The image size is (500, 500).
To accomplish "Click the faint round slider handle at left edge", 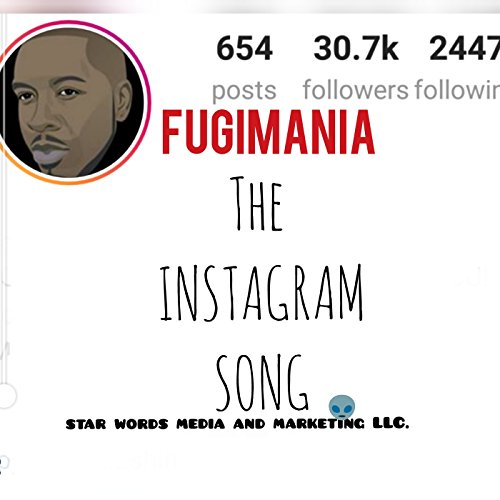I will pos(7,396).
